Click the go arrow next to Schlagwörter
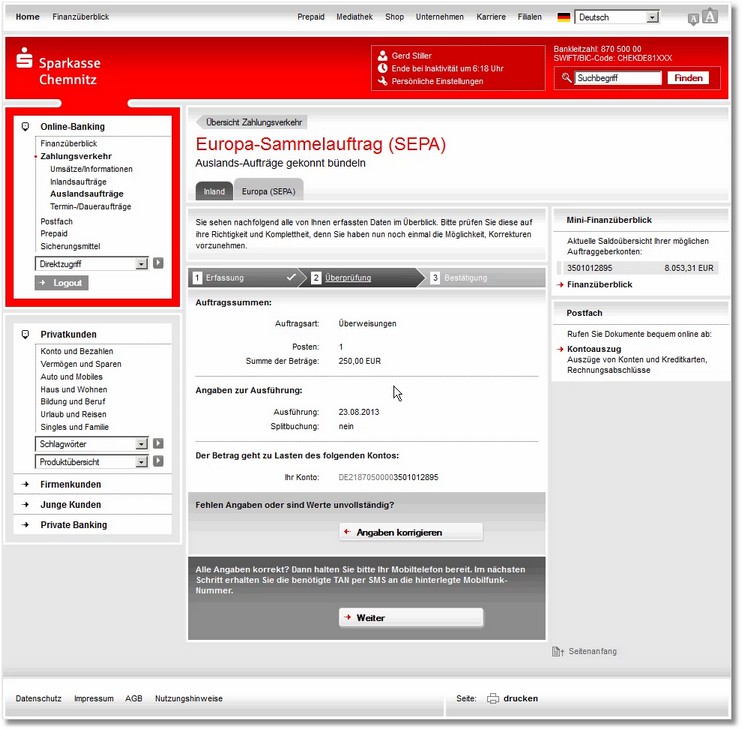Image resolution: width=742 pixels, height=730 pixels. tap(158, 443)
